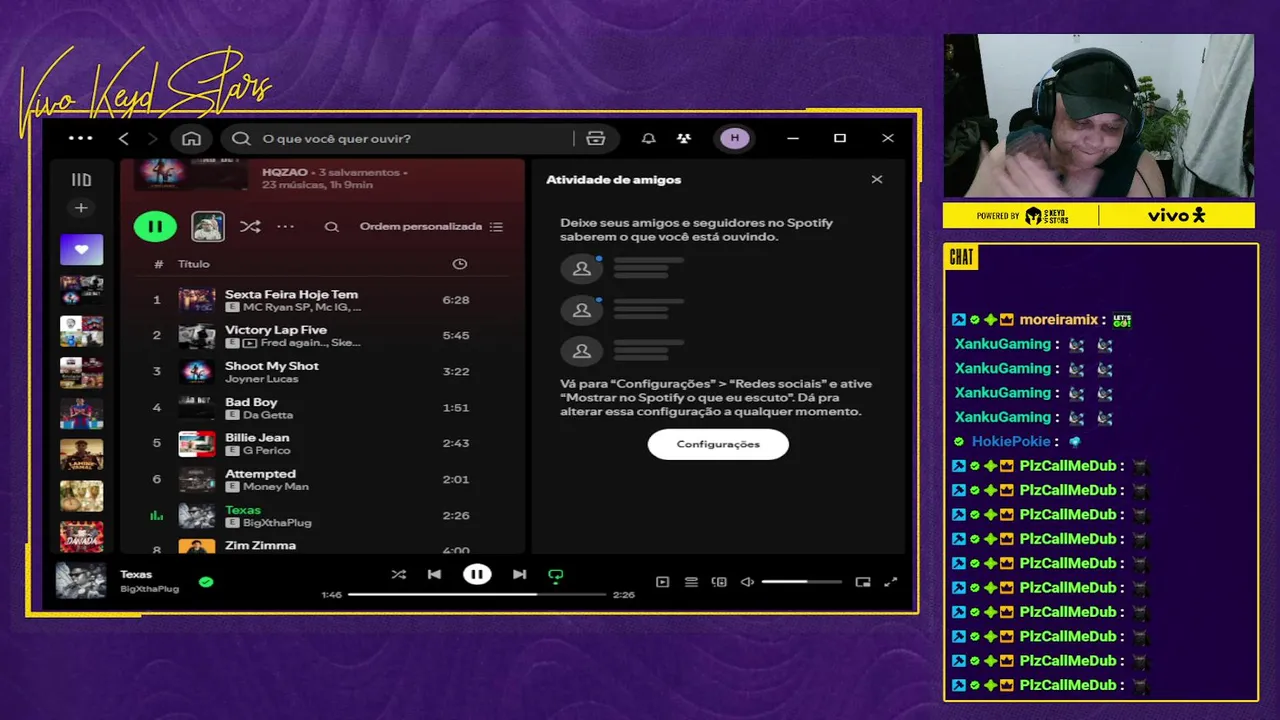Open the connect to a device icon
This screenshot has height=720, width=1280.
(x=719, y=582)
